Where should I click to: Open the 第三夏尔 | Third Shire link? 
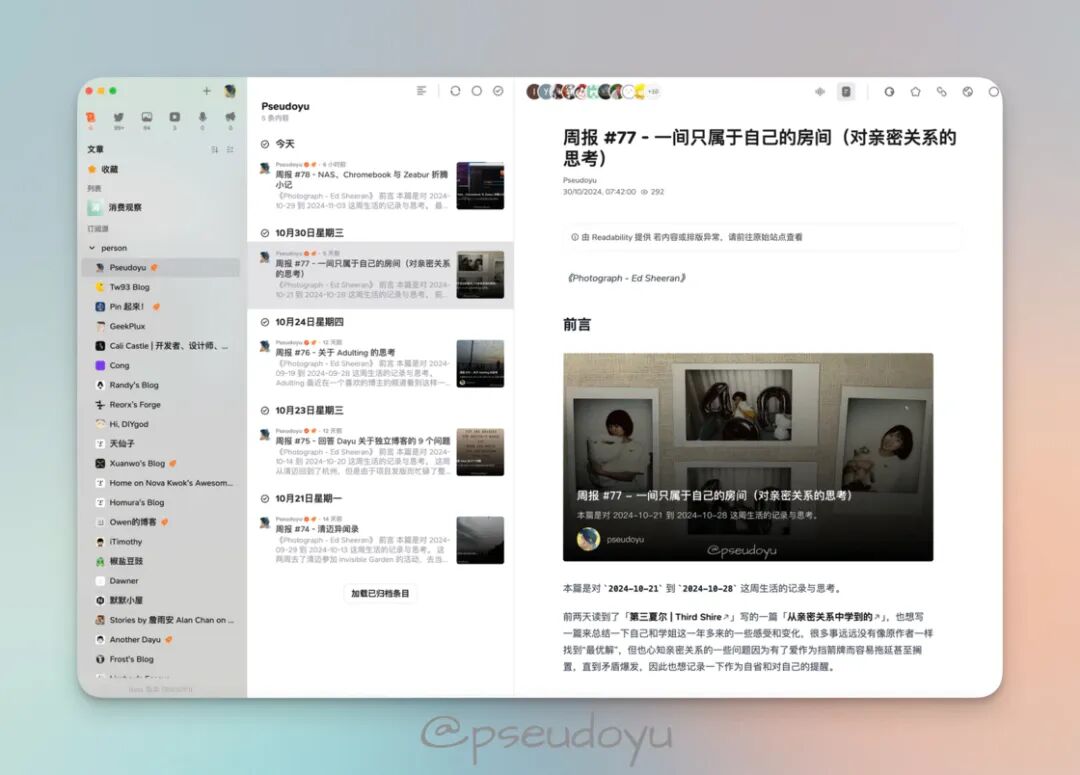(678, 617)
